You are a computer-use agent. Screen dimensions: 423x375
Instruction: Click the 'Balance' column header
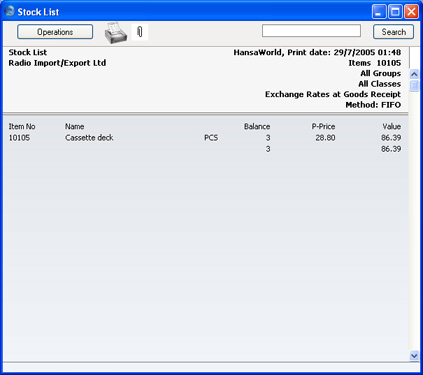point(257,127)
